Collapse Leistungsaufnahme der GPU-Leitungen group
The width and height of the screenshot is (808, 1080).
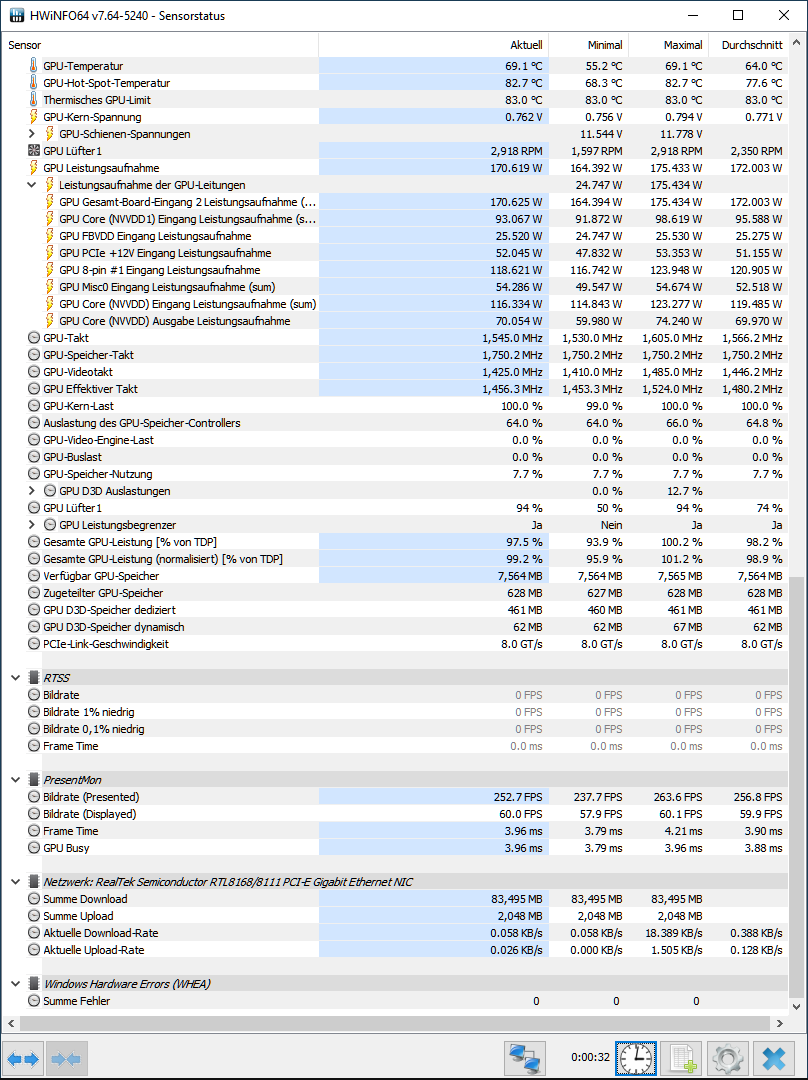[32, 185]
